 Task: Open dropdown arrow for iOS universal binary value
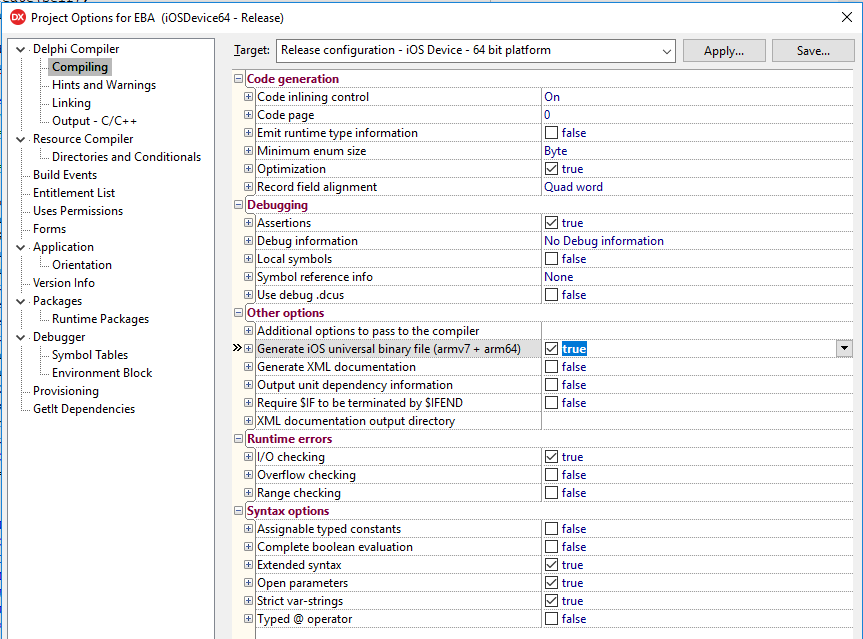pos(844,348)
